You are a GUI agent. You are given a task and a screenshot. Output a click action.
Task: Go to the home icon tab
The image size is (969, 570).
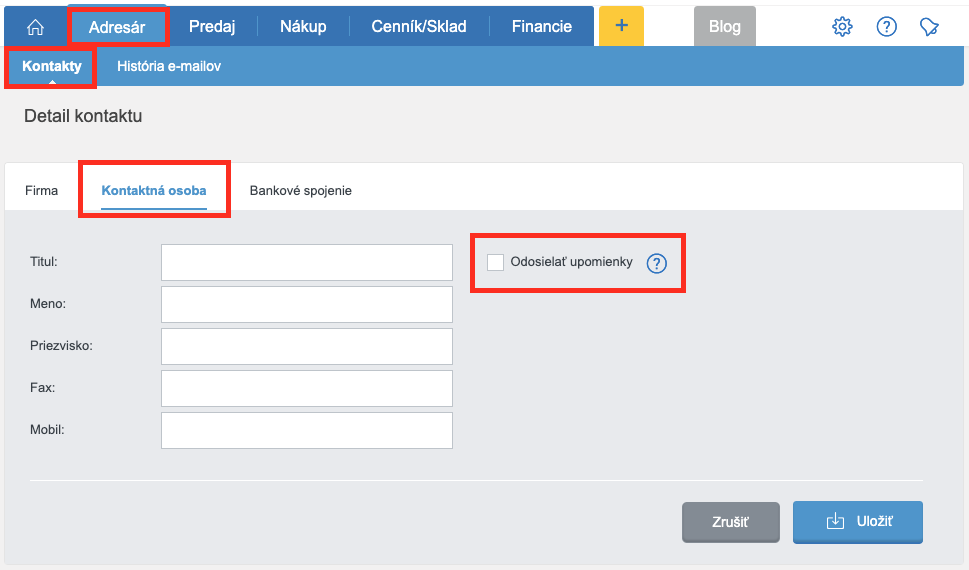(35, 26)
